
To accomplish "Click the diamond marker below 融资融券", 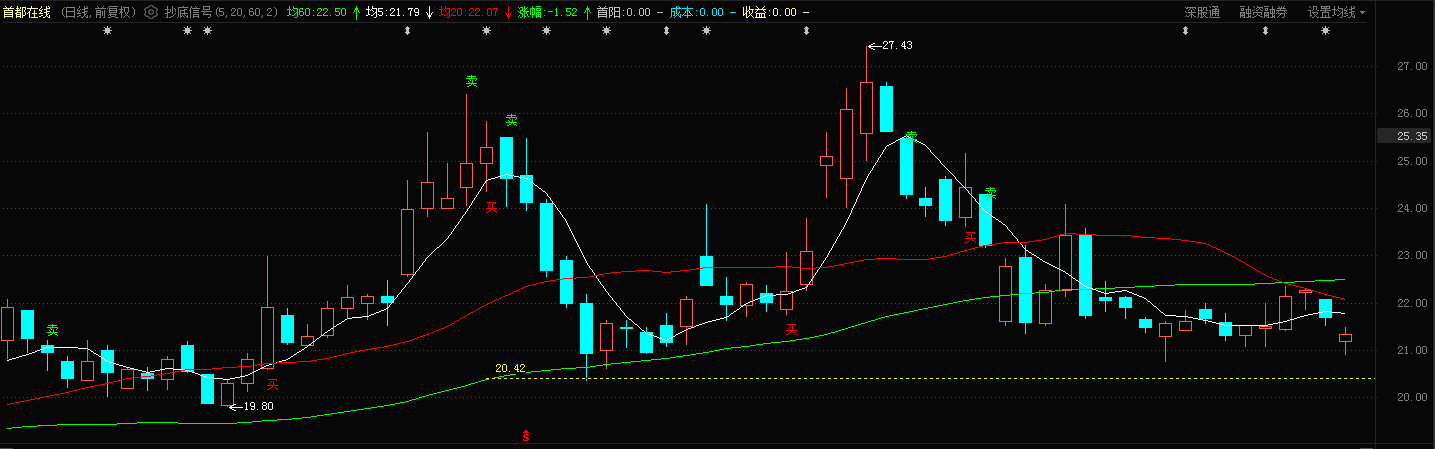I will point(1265,31).
